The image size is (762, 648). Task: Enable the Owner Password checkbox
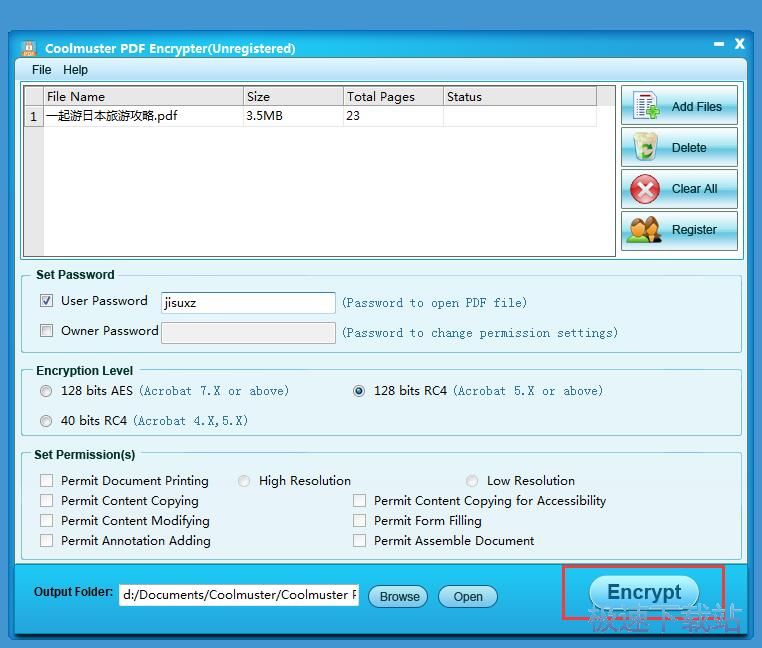47,331
